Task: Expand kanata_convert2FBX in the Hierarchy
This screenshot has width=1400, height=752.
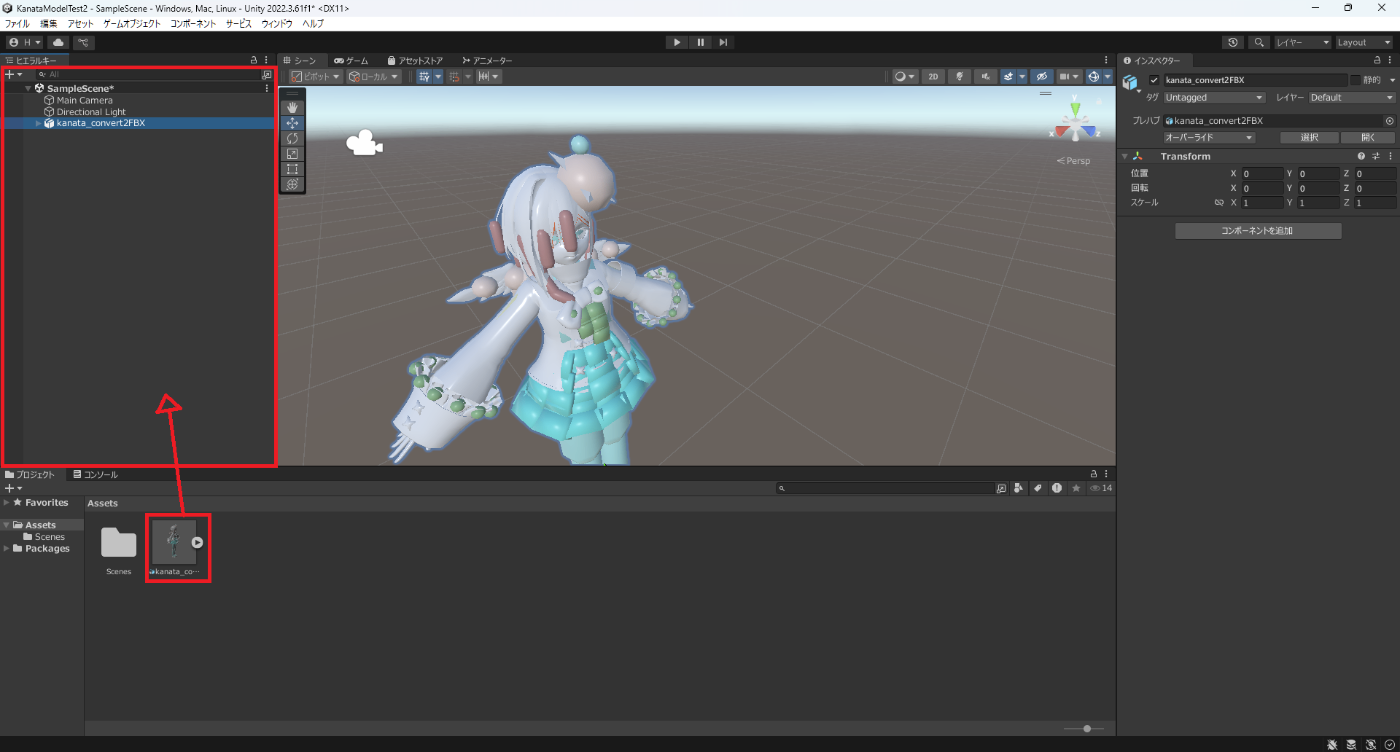Action: [38, 123]
